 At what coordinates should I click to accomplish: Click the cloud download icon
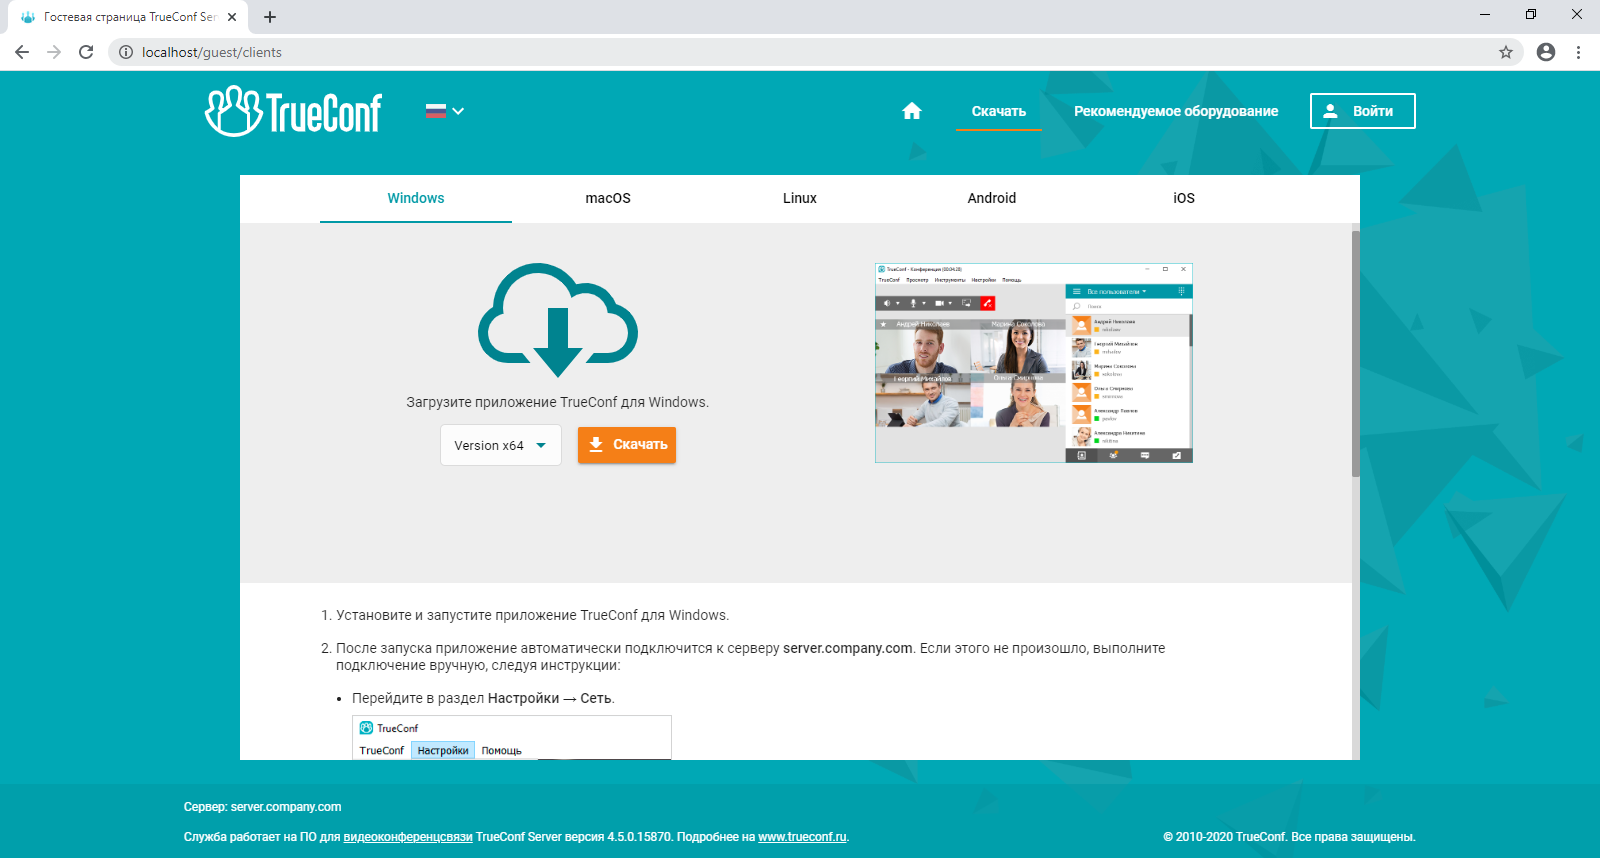tap(558, 319)
